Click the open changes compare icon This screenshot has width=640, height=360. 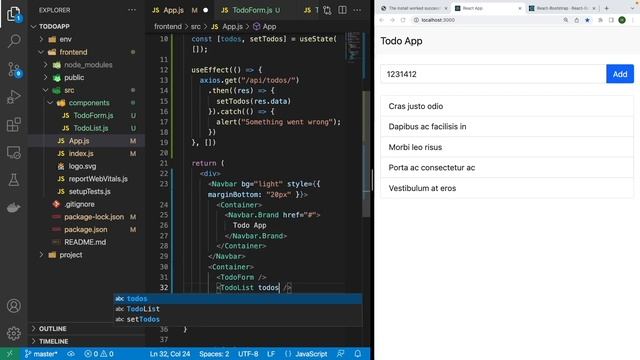point(327,10)
